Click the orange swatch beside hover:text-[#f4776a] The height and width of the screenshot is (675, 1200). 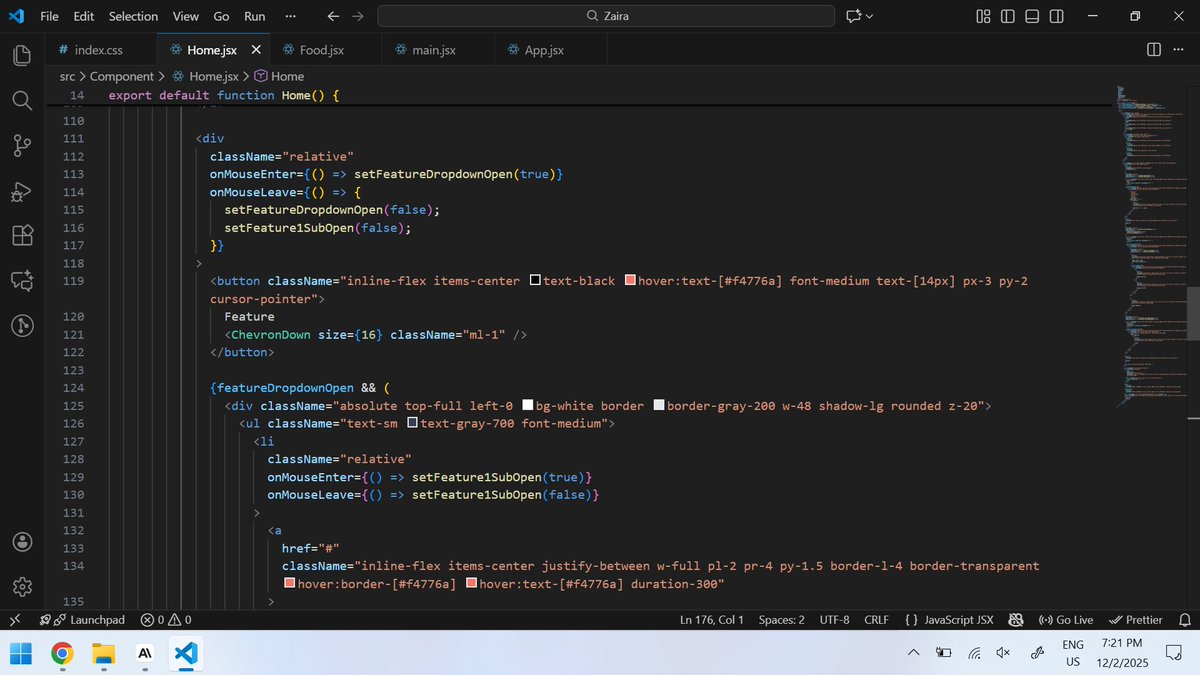pyautogui.click(x=630, y=281)
